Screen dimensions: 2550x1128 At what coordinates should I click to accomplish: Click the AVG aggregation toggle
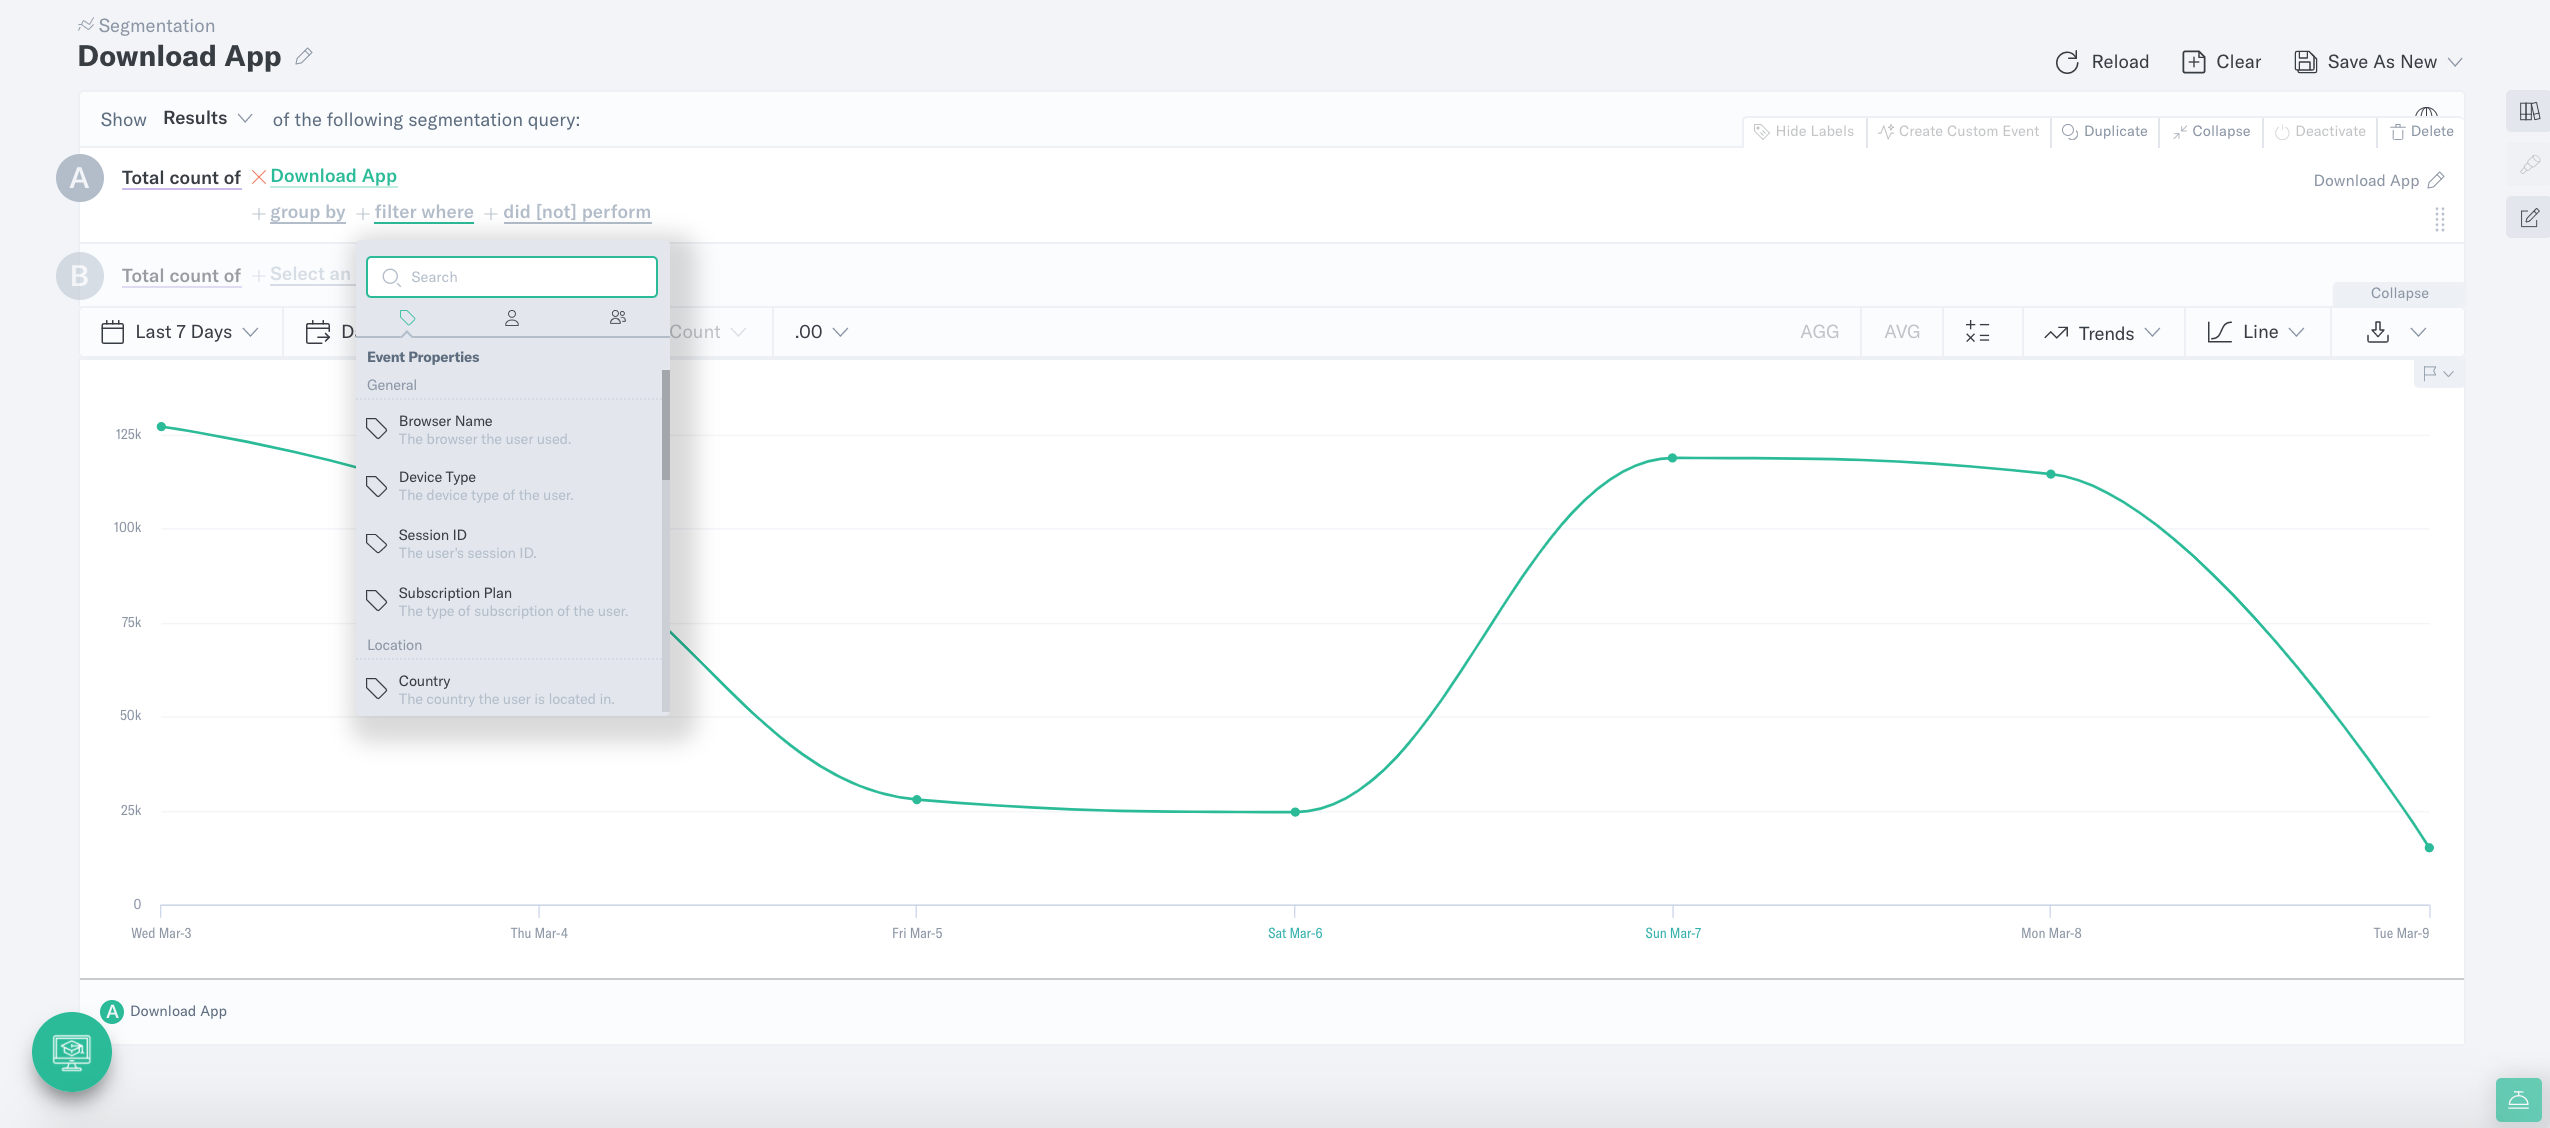pos(1901,332)
